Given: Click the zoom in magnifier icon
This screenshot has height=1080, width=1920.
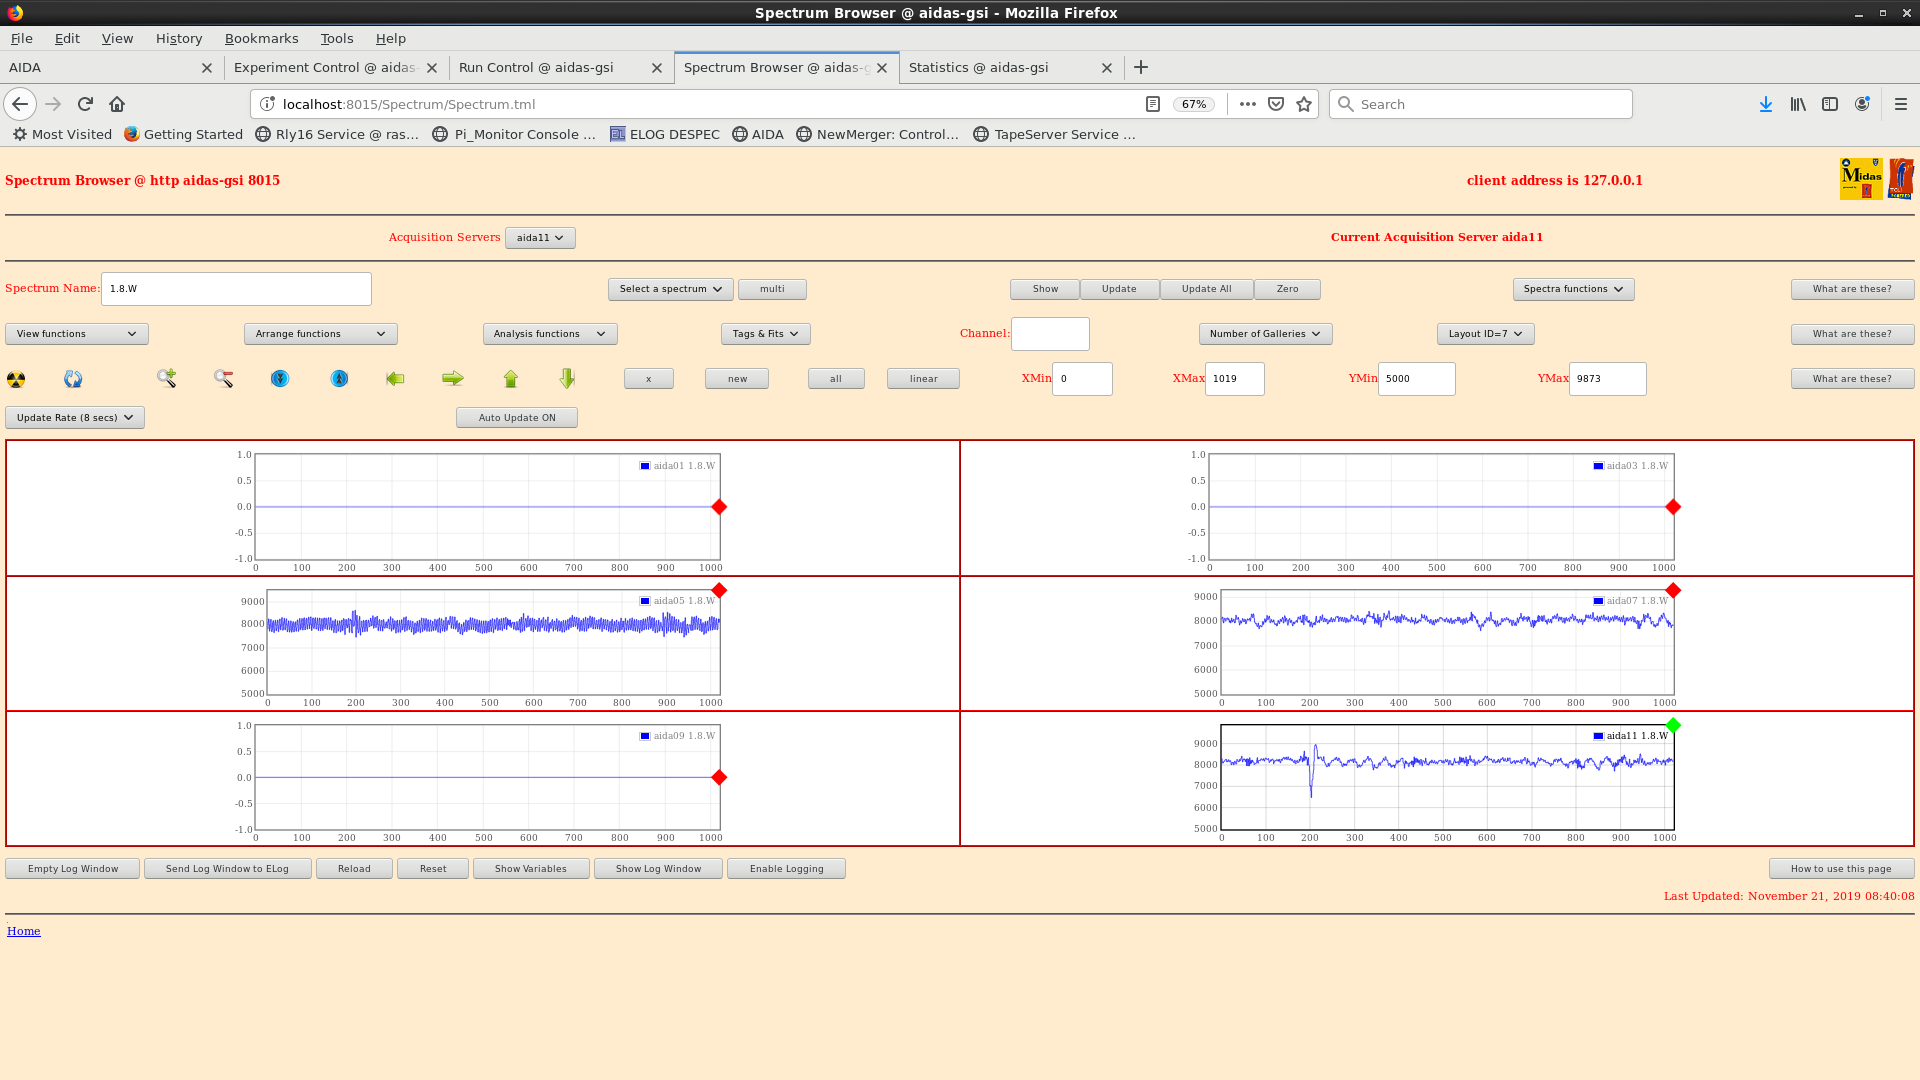Looking at the screenshot, I should point(166,378).
